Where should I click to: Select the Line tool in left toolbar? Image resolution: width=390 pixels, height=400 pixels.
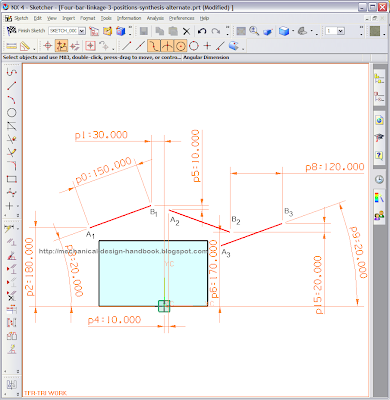(x=12, y=86)
